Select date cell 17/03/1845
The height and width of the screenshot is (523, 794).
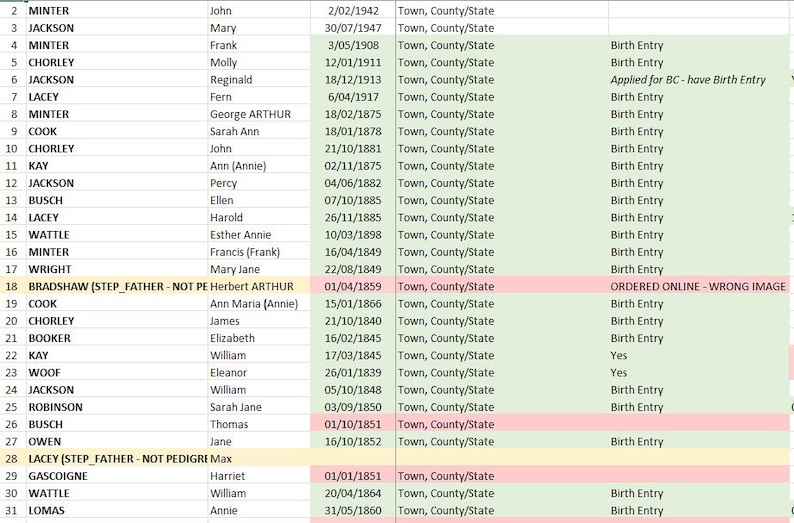(353, 355)
